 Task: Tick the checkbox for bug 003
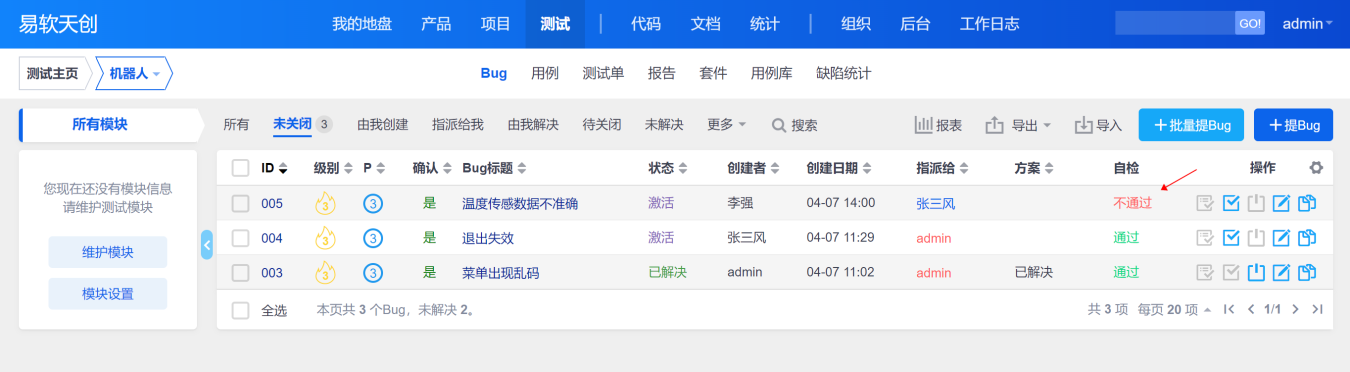pos(240,272)
